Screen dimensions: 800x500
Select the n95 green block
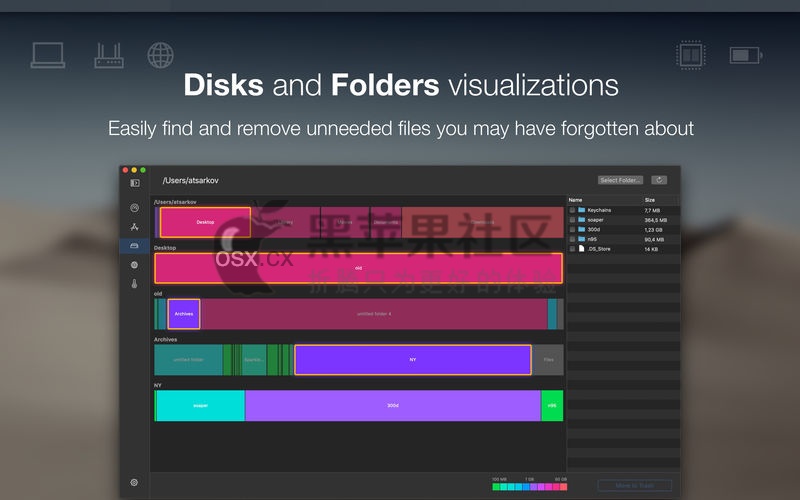pyautogui.click(x=552, y=406)
